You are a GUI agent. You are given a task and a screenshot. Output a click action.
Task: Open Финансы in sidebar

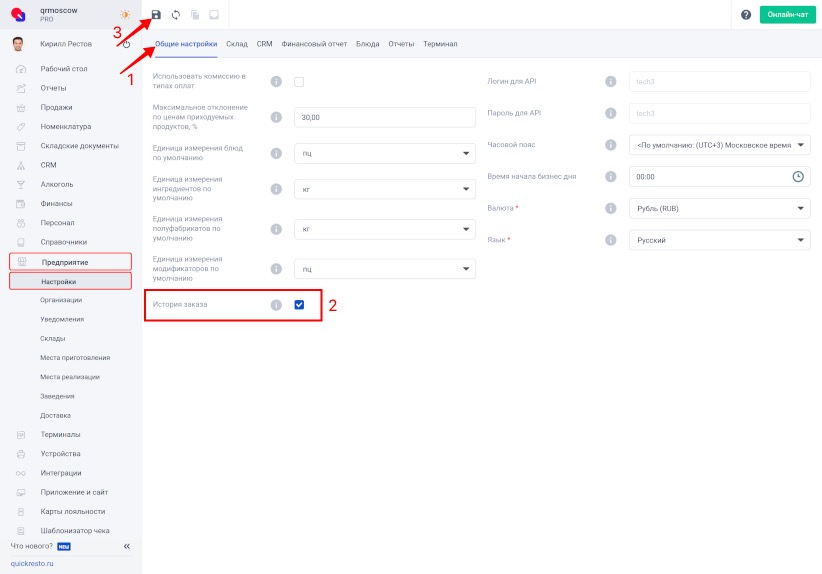click(56, 203)
